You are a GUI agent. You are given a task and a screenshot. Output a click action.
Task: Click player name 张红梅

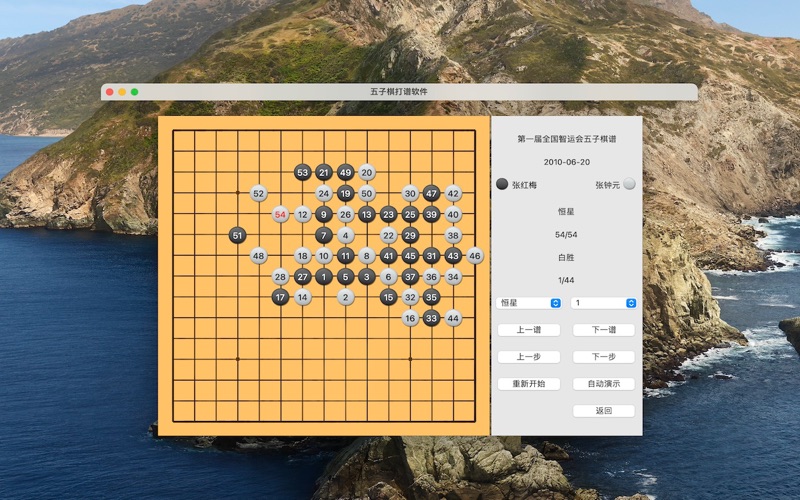tap(524, 185)
